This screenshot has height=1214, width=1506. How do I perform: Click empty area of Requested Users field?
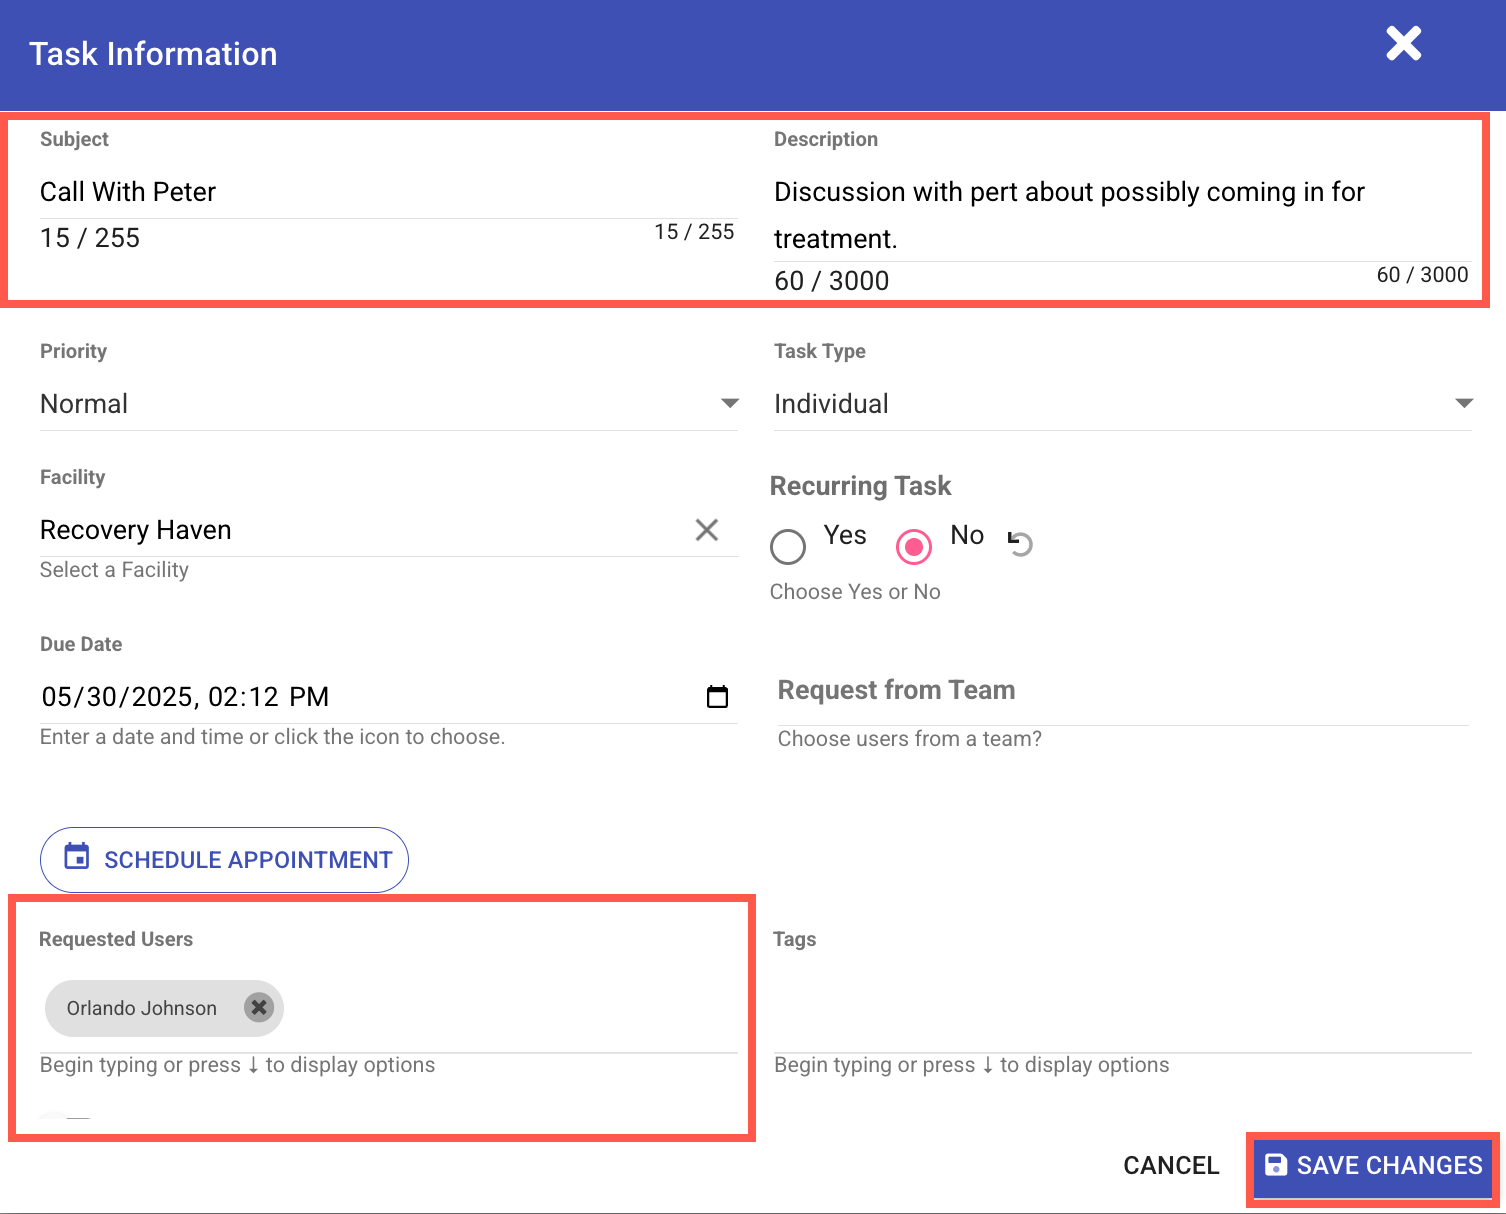(510, 1010)
